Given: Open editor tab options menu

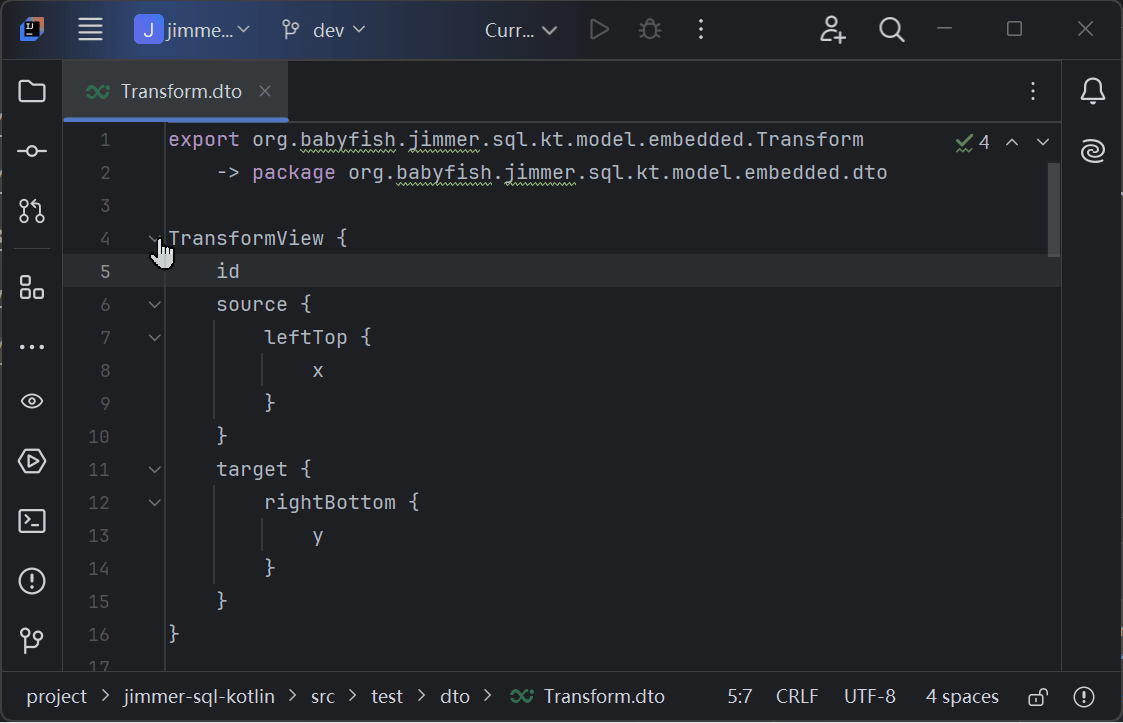Looking at the screenshot, I should click(1033, 91).
